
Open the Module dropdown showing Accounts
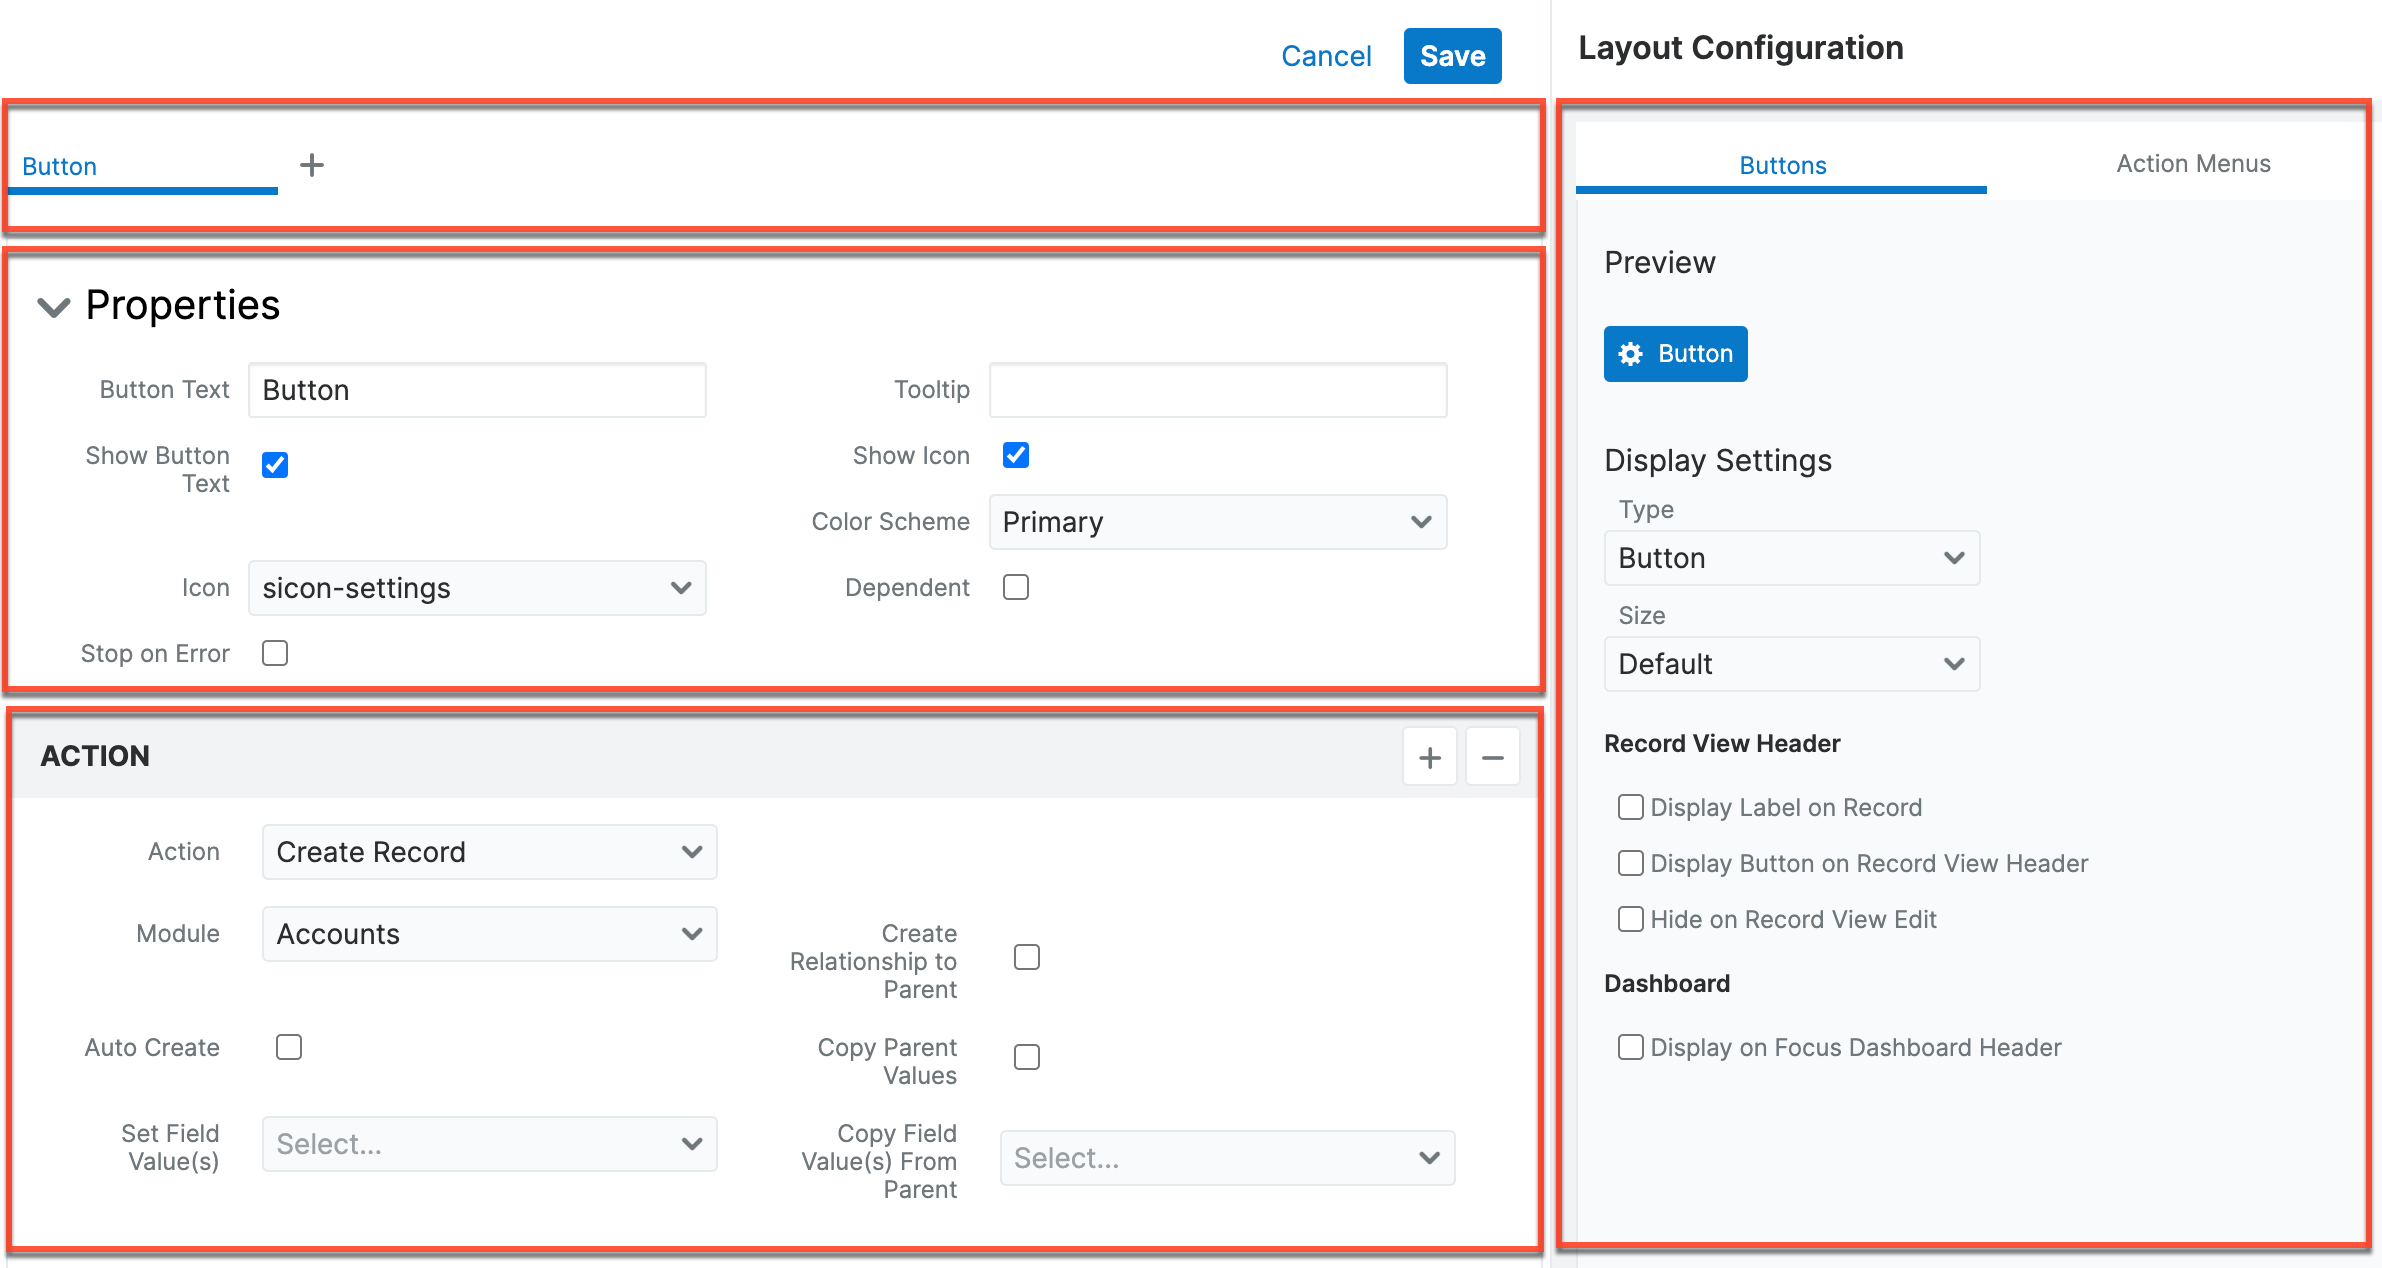tap(489, 933)
